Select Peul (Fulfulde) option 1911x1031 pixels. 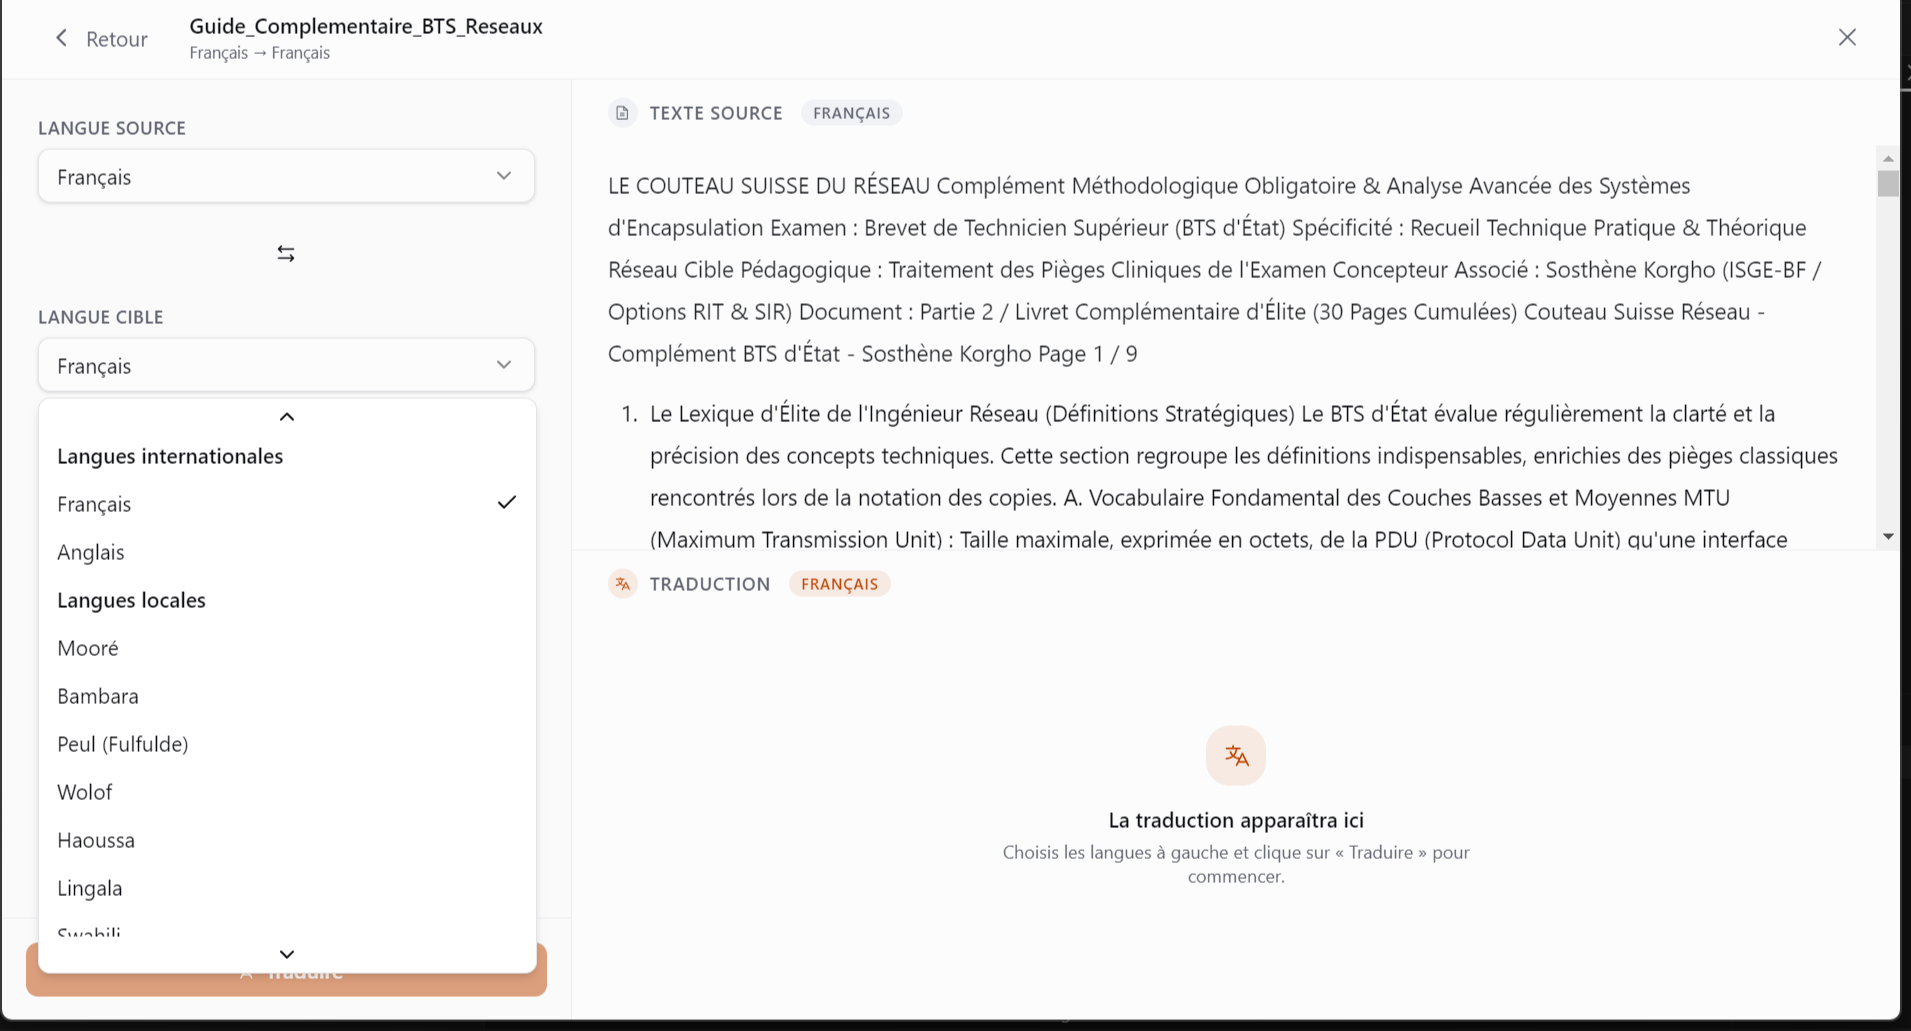(x=287, y=744)
